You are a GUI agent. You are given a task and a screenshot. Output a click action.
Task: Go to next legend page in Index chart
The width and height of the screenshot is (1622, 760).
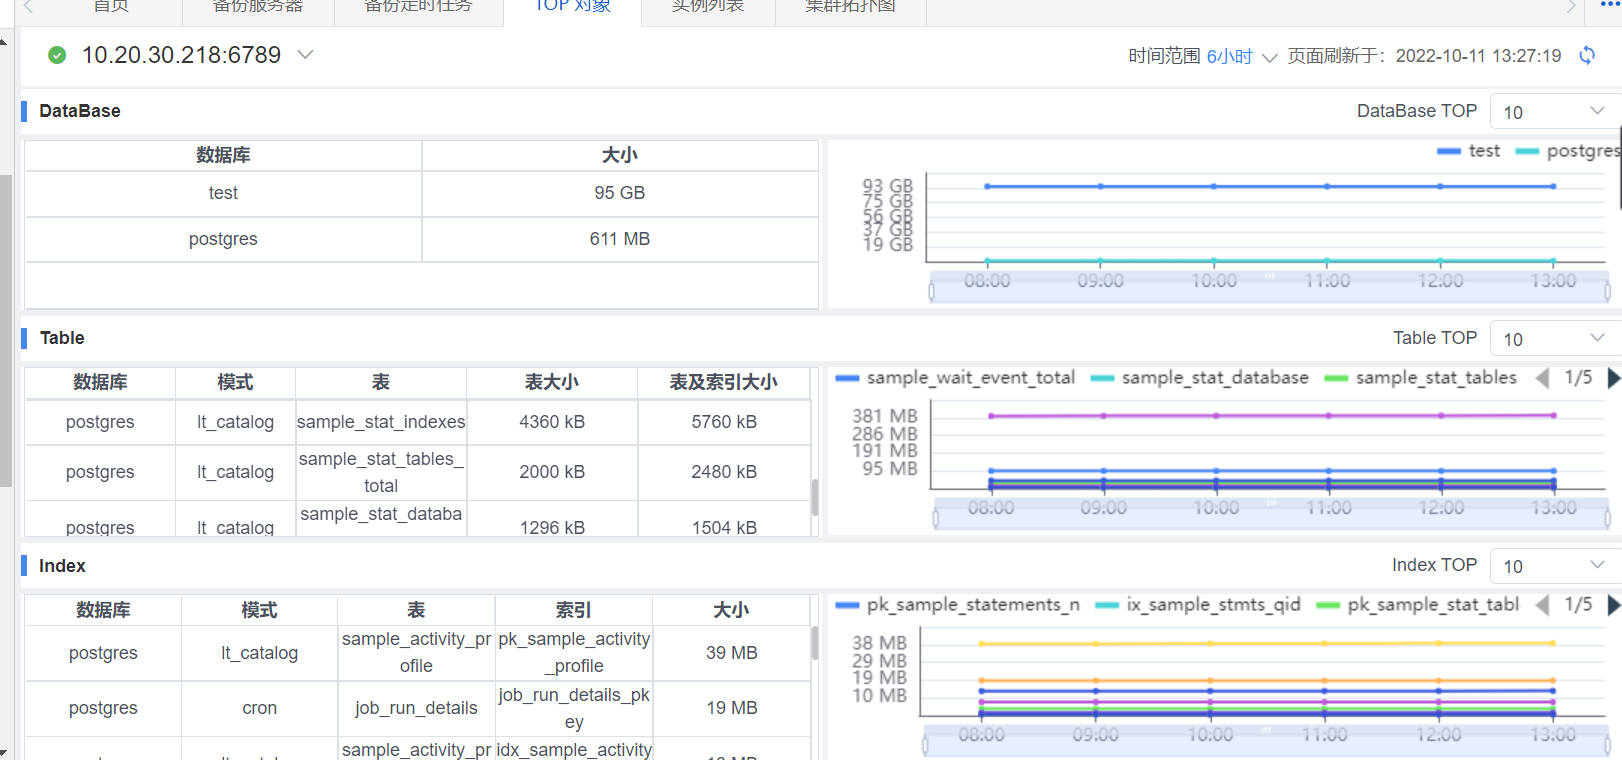click(1613, 605)
